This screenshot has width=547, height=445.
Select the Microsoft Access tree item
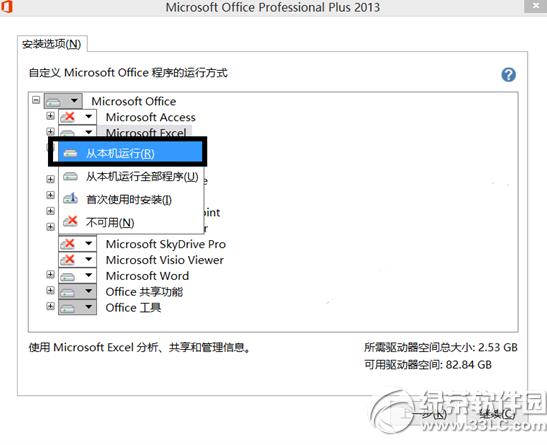coord(150,117)
